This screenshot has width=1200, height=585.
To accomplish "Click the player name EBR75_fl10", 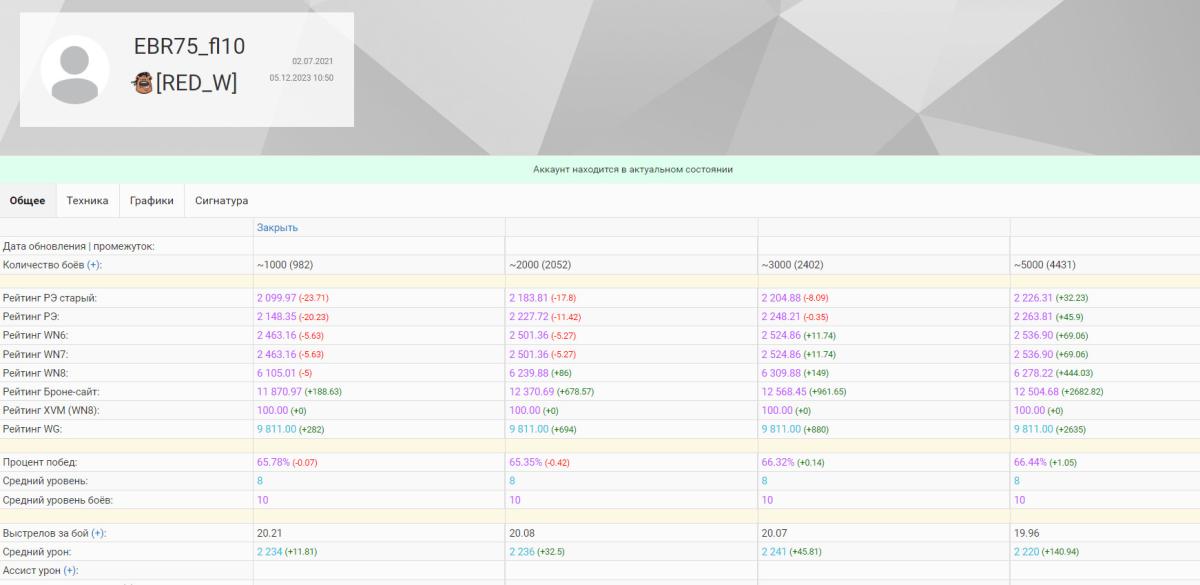I will point(189,47).
